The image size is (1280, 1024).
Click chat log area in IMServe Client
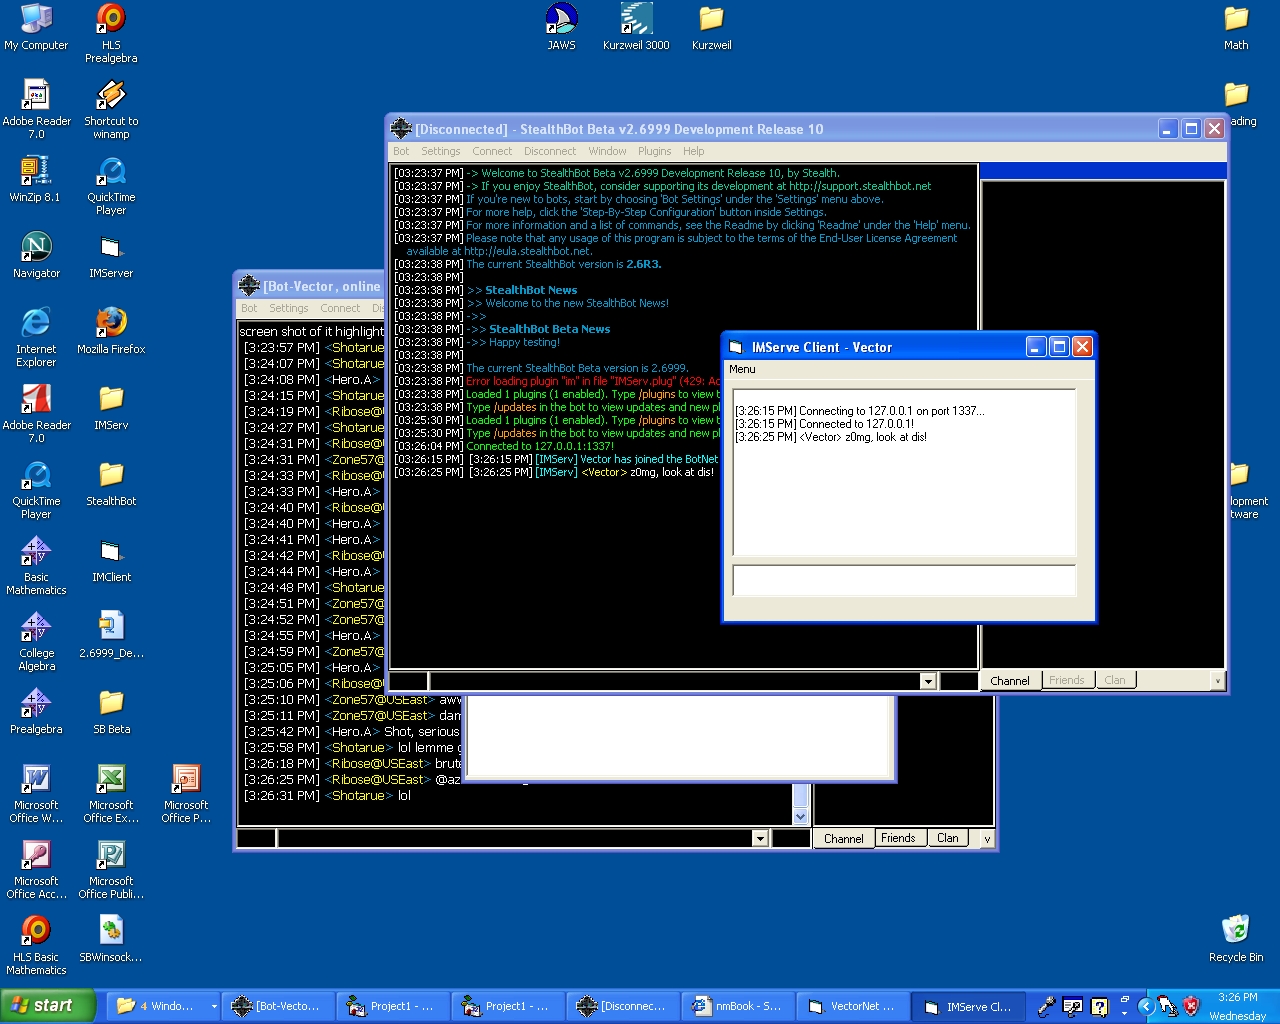[x=904, y=472]
